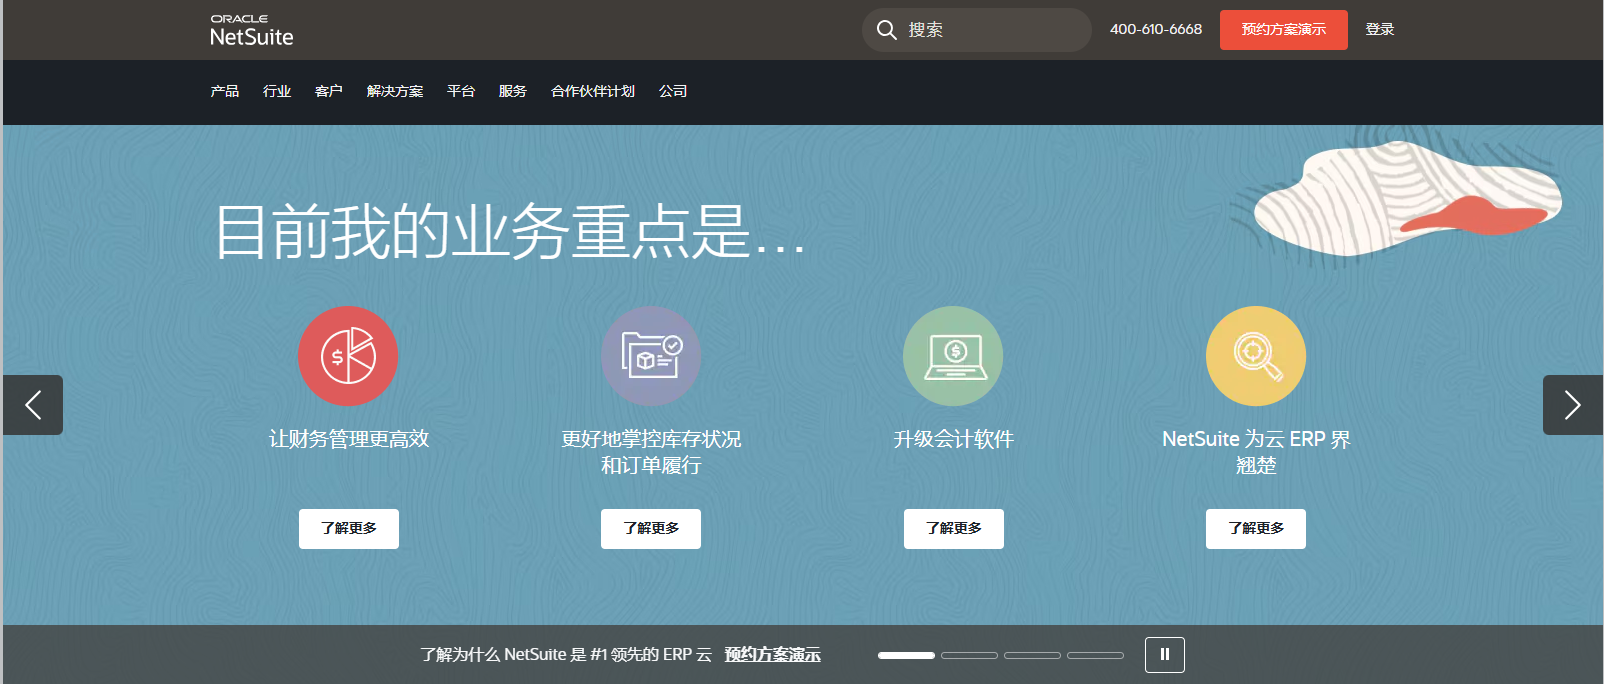This screenshot has height=684, width=1604.
Task: Click the green laptop accounting software icon
Action: [953, 356]
